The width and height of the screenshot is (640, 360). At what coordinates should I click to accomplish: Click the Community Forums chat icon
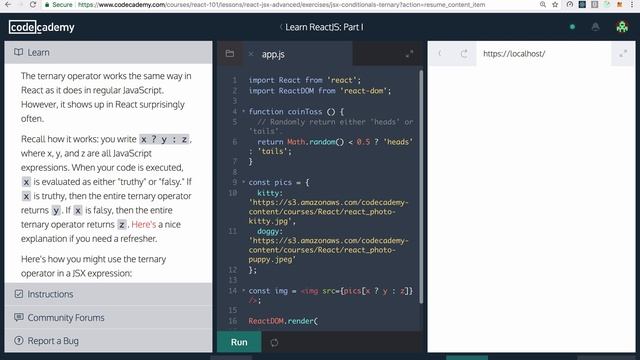click(x=19, y=317)
